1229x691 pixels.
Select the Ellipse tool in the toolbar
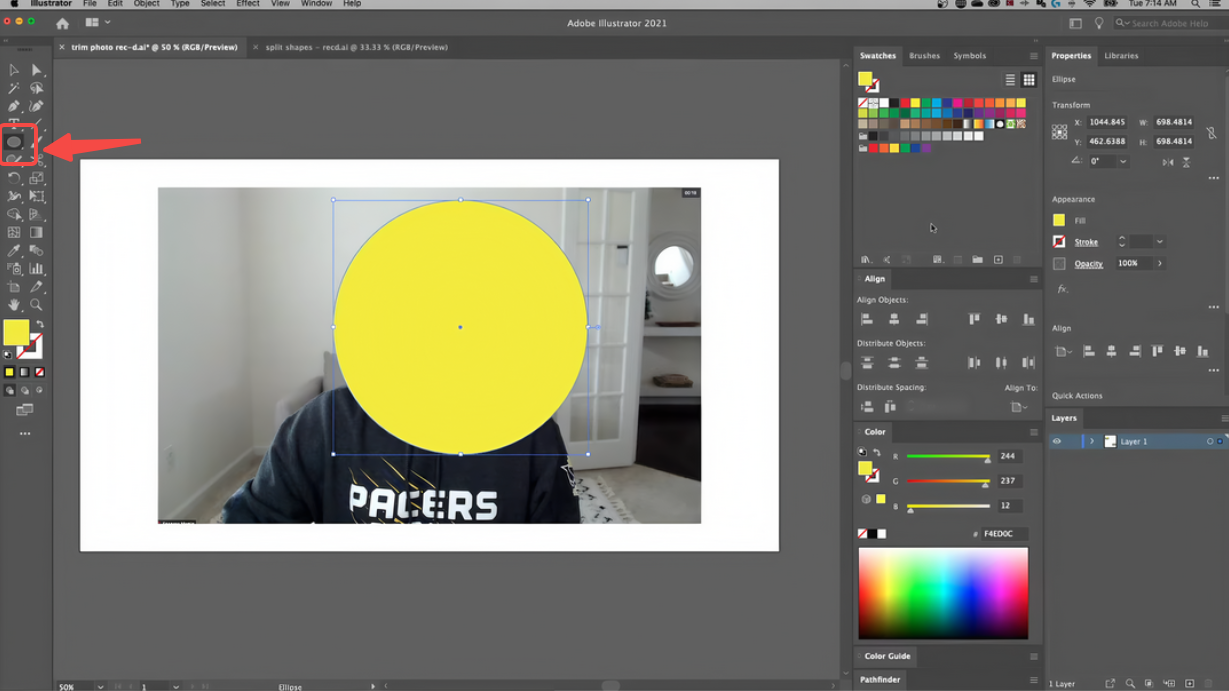[15, 142]
